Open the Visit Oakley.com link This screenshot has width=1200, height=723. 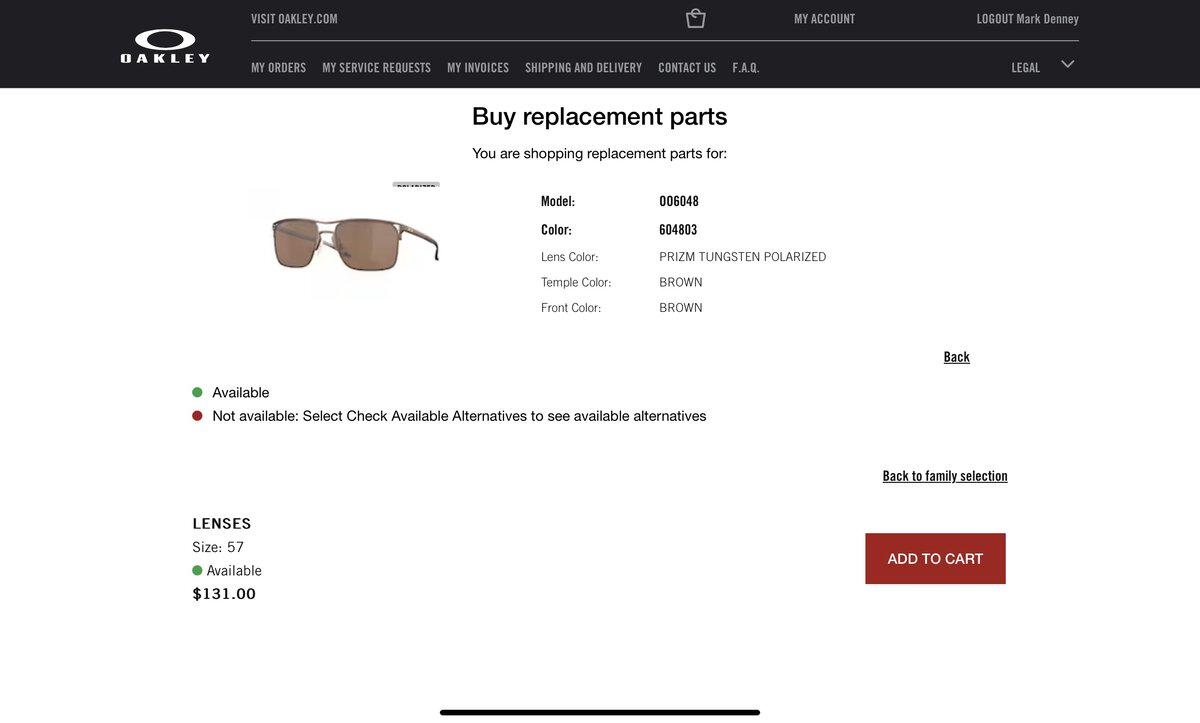(x=294, y=19)
